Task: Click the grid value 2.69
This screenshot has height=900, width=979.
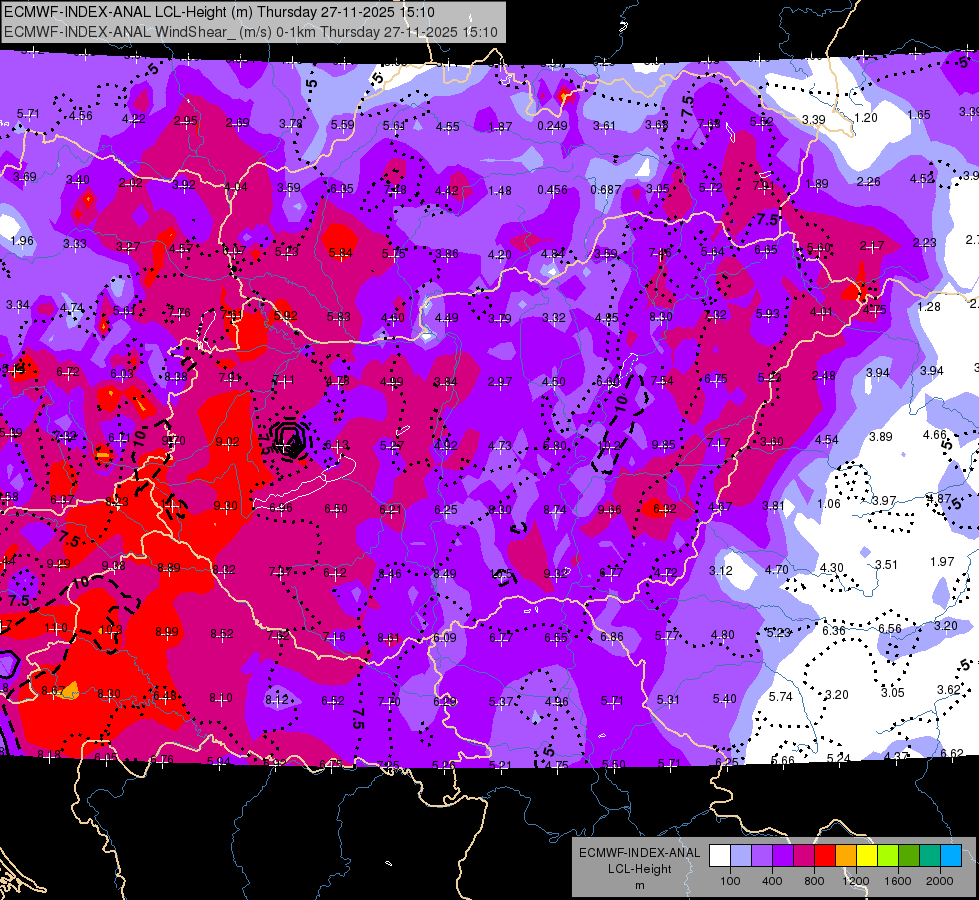Action: click(x=238, y=123)
